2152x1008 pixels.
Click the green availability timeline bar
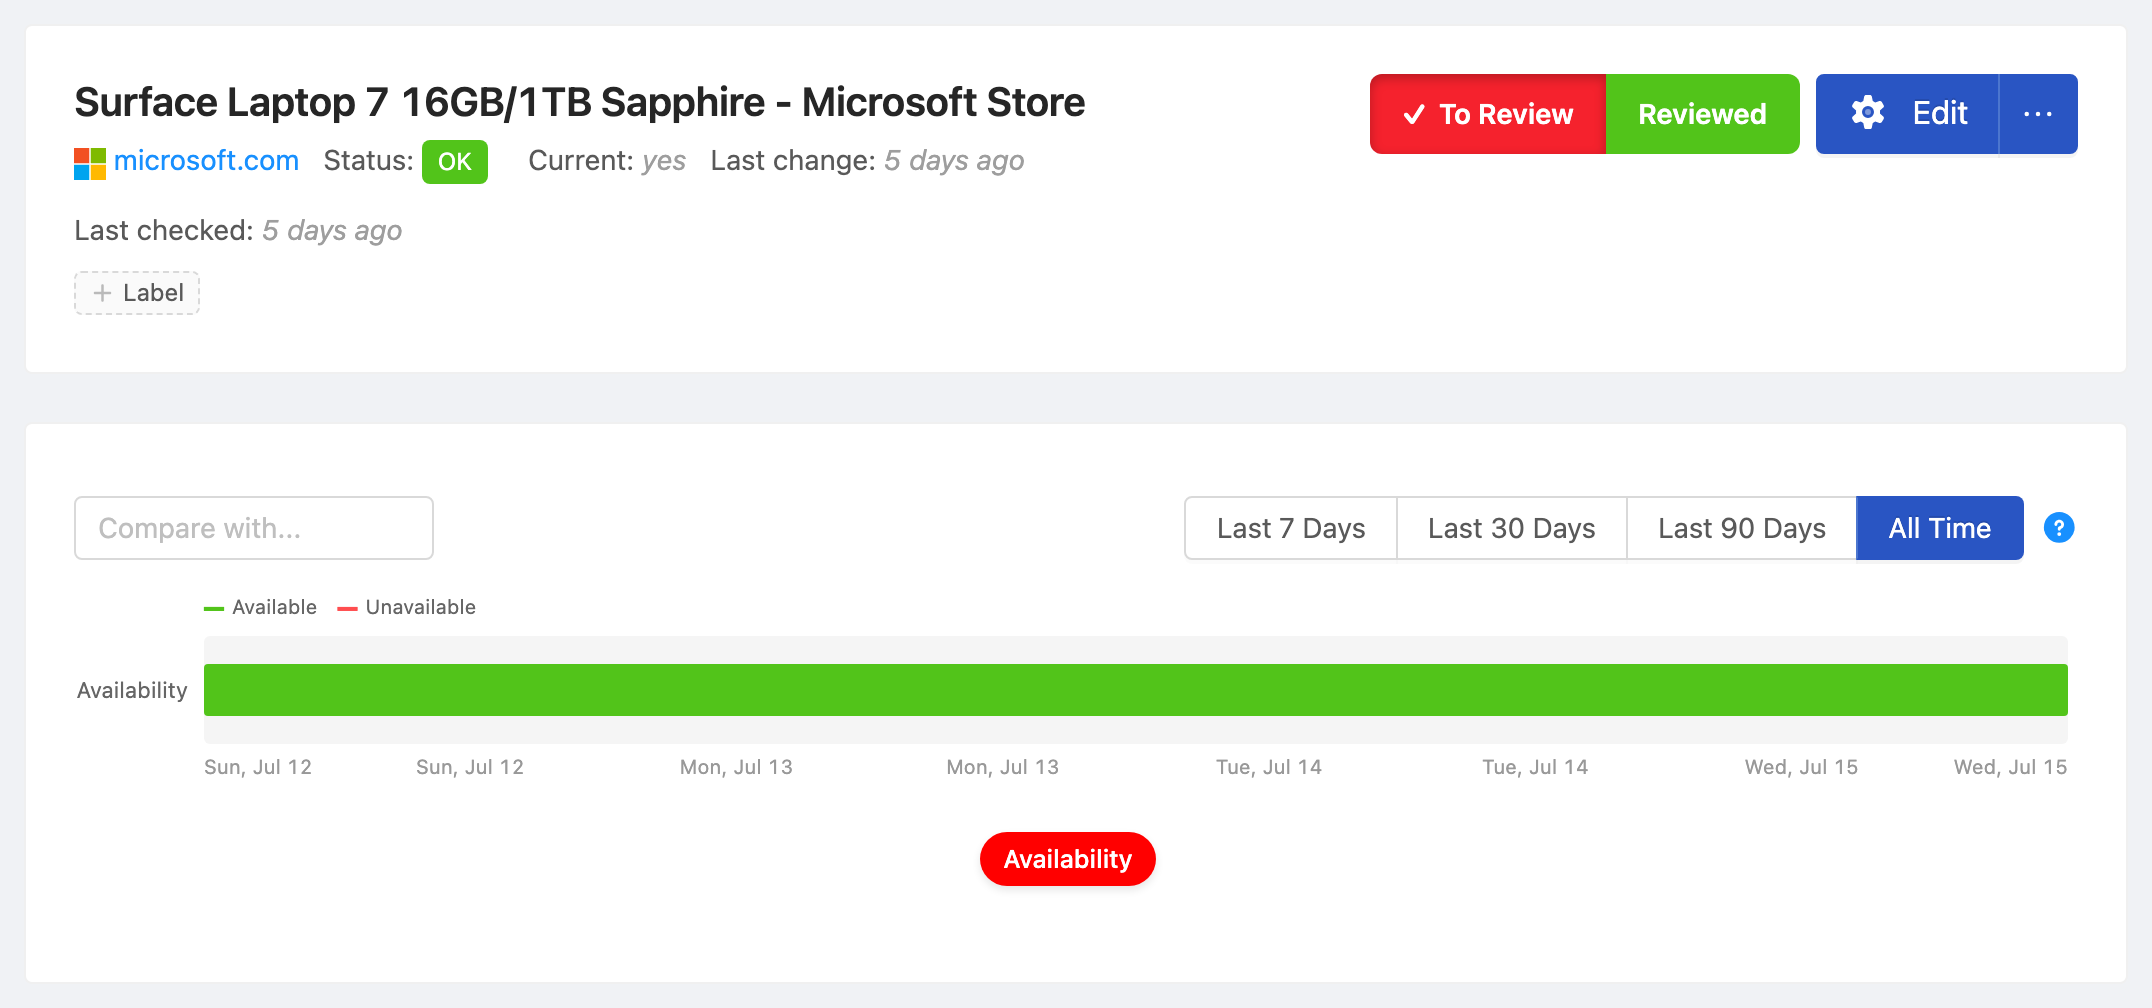click(1136, 690)
